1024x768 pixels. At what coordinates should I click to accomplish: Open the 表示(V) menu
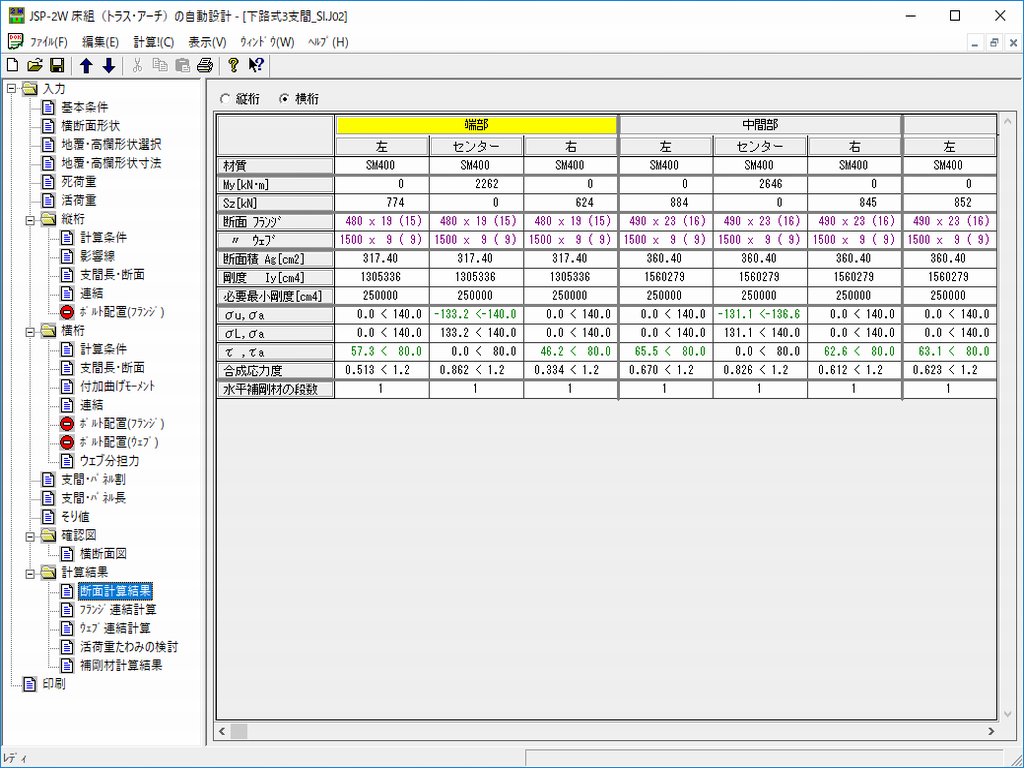(x=207, y=42)
